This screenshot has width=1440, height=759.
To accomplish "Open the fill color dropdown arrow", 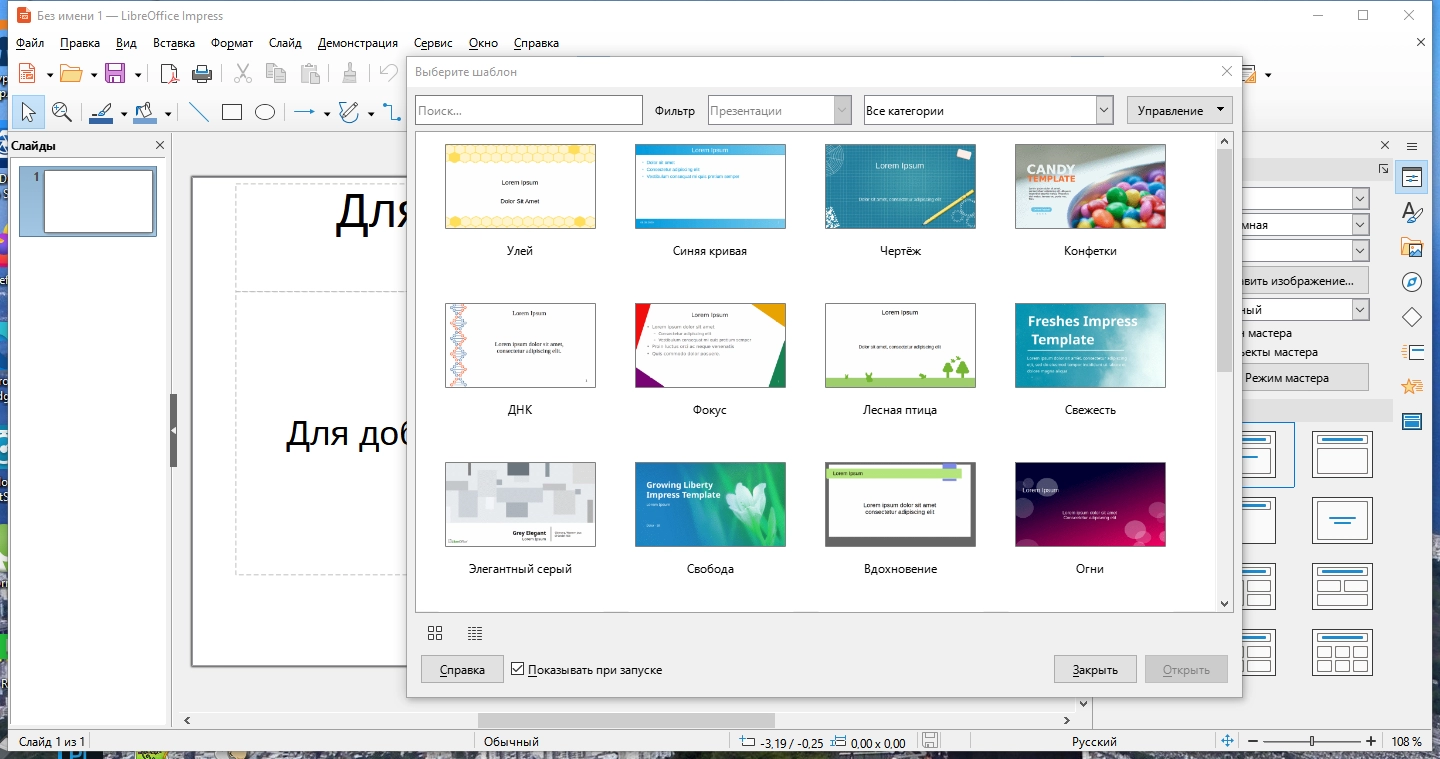I will pyautogui.click(x=168, y=113).
